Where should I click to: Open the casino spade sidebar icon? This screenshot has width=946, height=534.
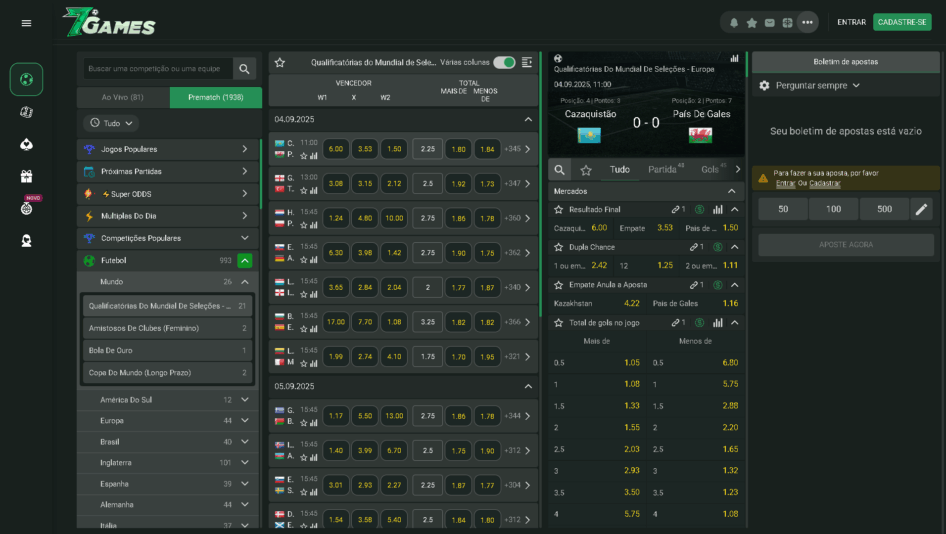[x=26, y=144]
